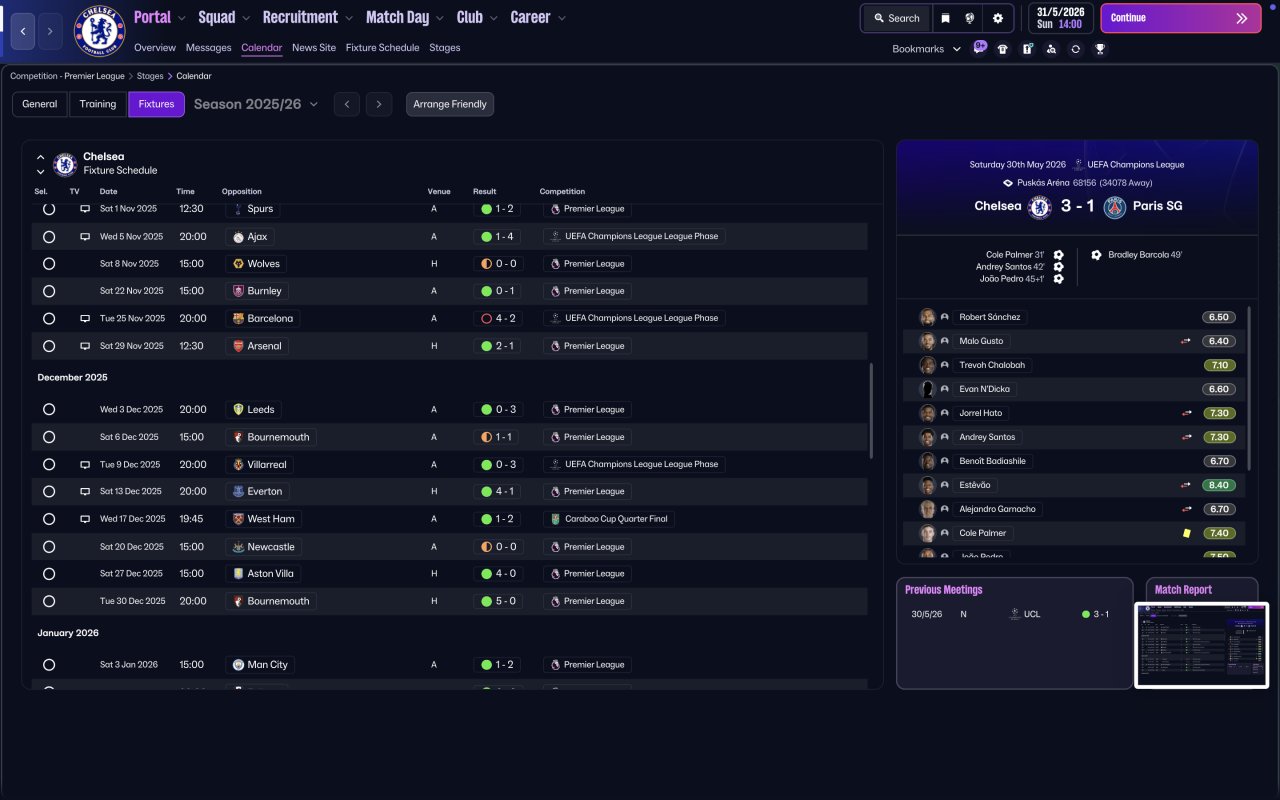Switch to the Fixture Schedule sub-tab
This screenshot has height=800, width=1280.
tap(382, 48)
